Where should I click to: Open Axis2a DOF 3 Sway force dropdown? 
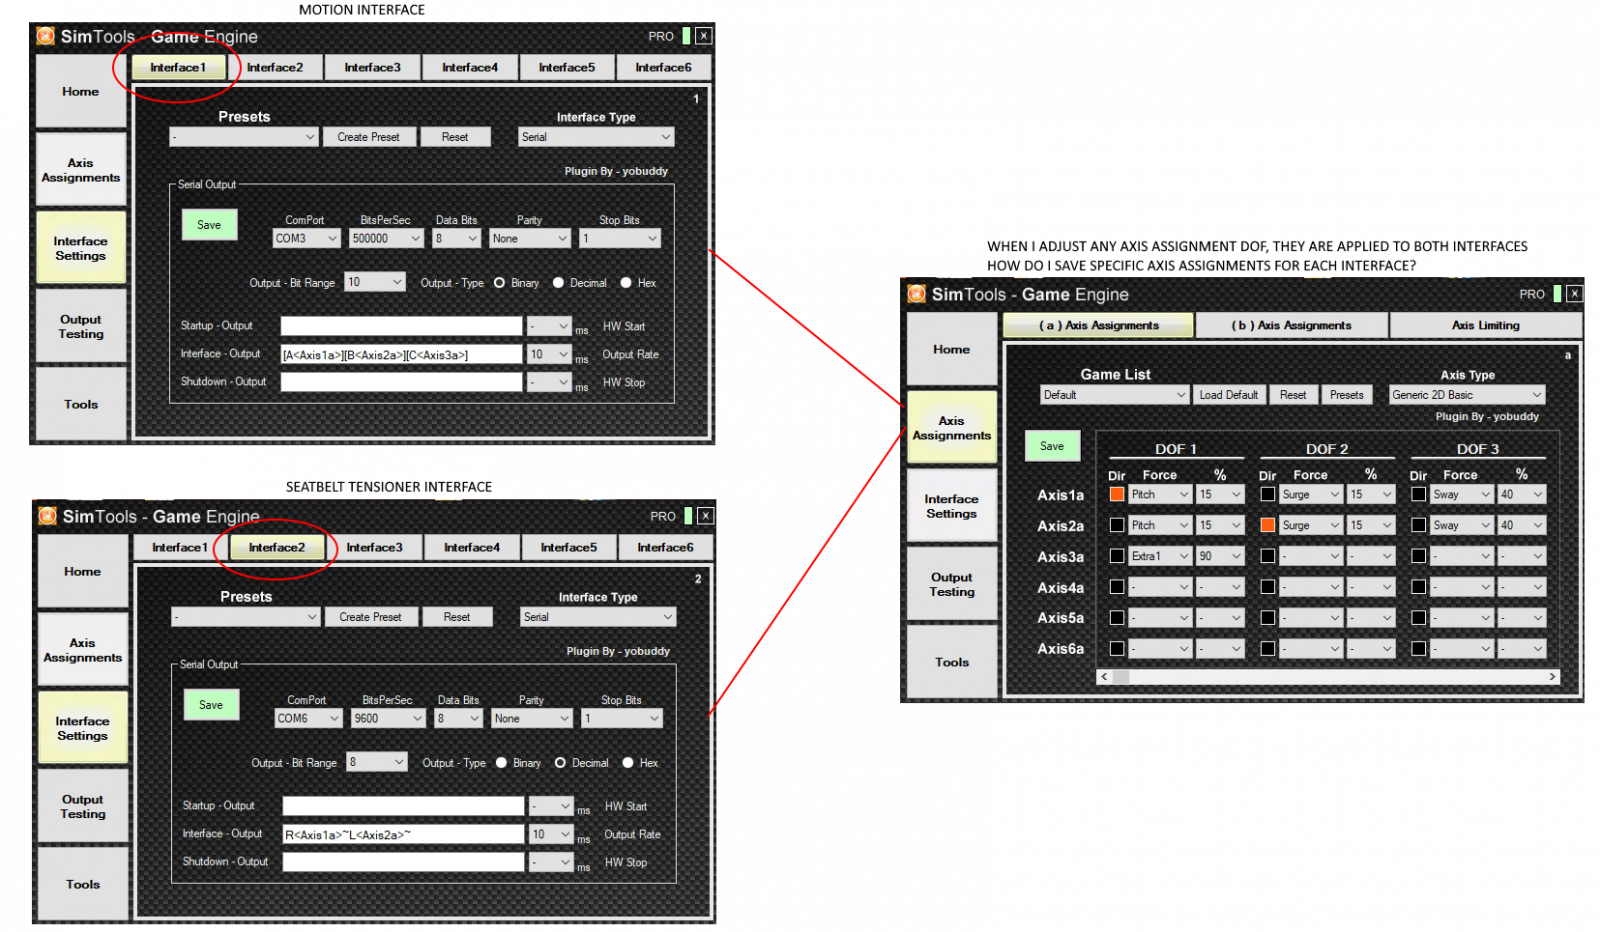click(1462, 525)
